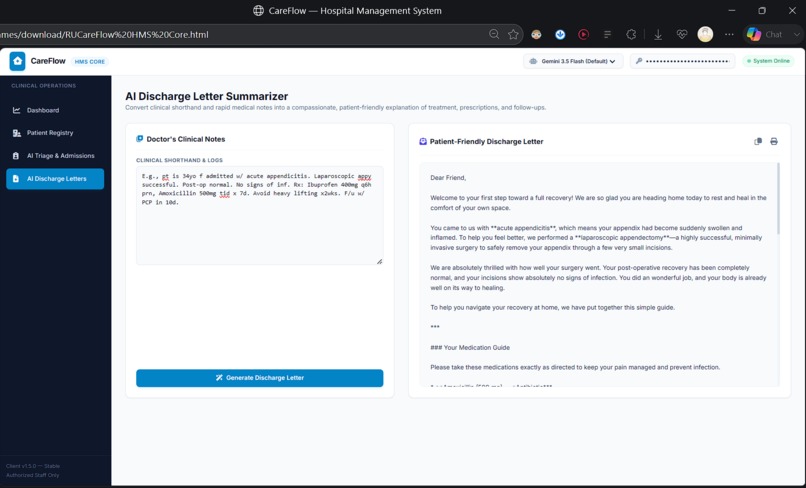Open the Copilot Chat button
Viewport: 806px width, 488px height.
click(765, 34)
